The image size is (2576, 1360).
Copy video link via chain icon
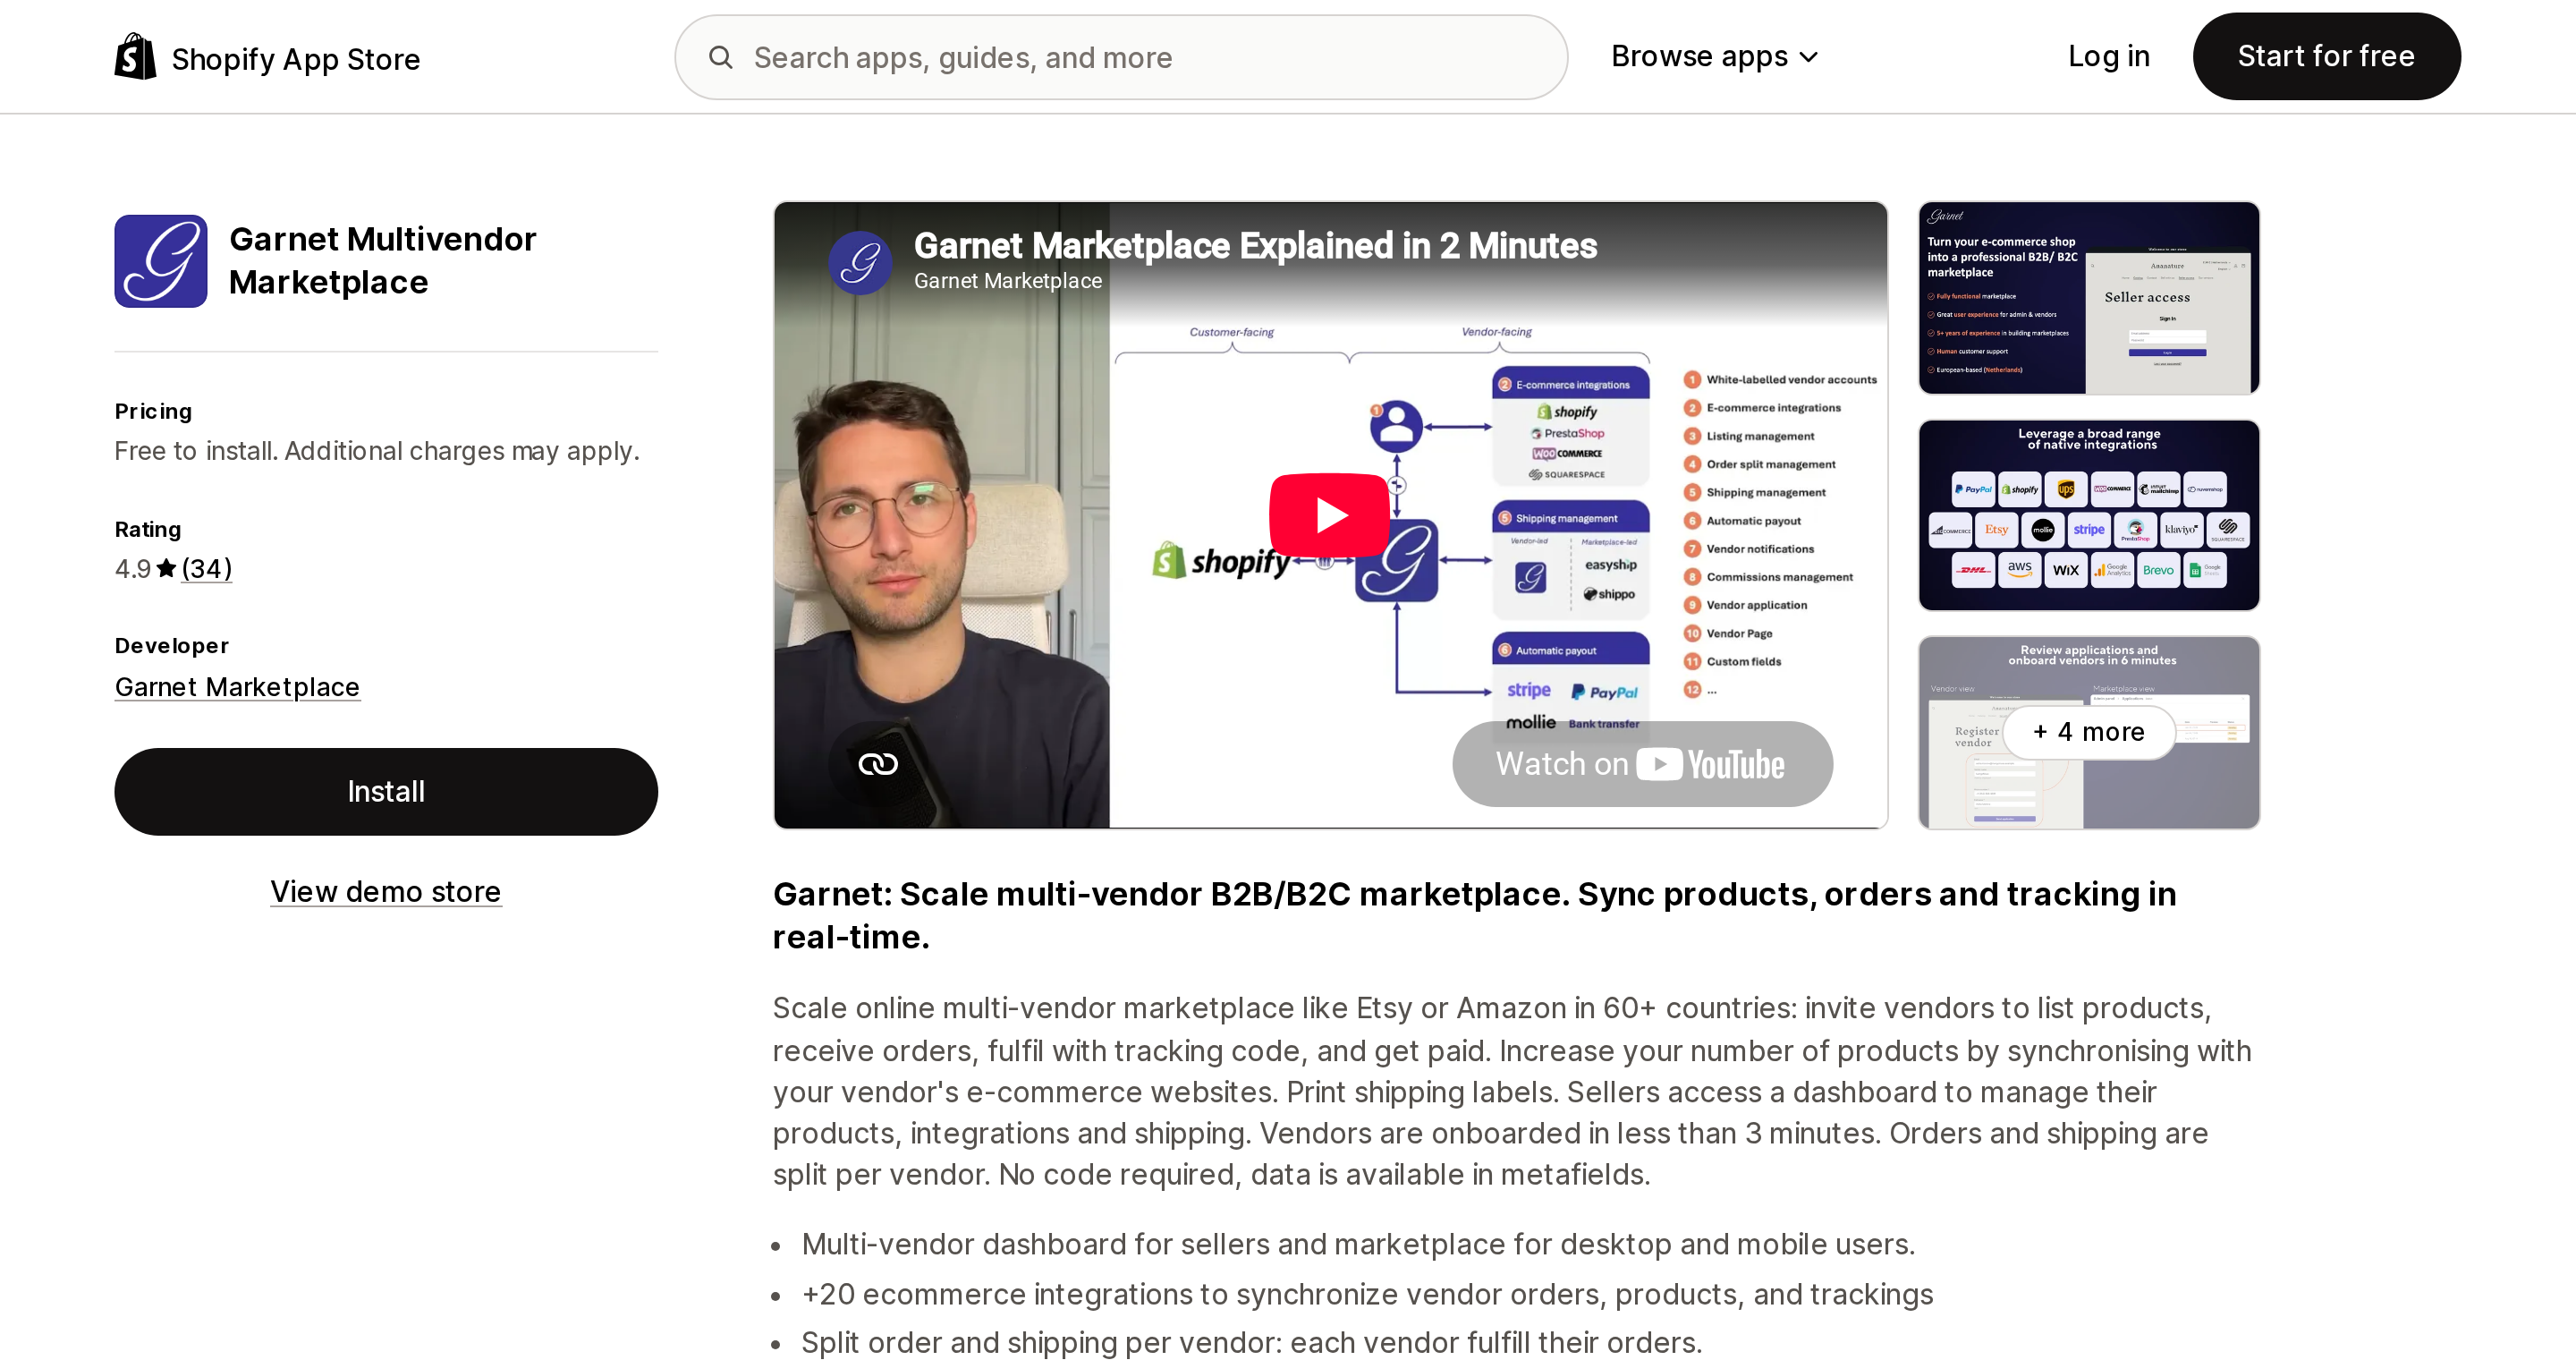[x=878, y=764]
